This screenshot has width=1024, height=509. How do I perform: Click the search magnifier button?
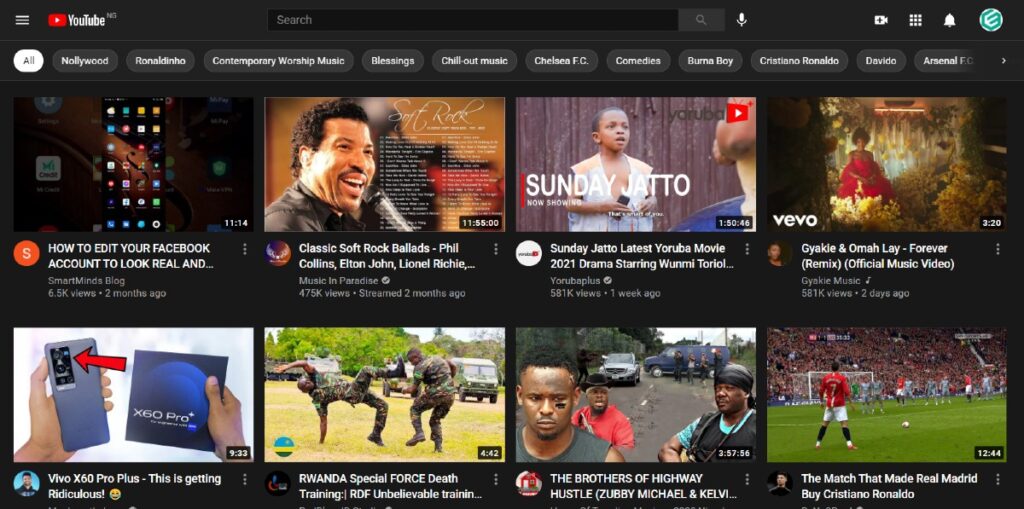[x=701, y=20]
